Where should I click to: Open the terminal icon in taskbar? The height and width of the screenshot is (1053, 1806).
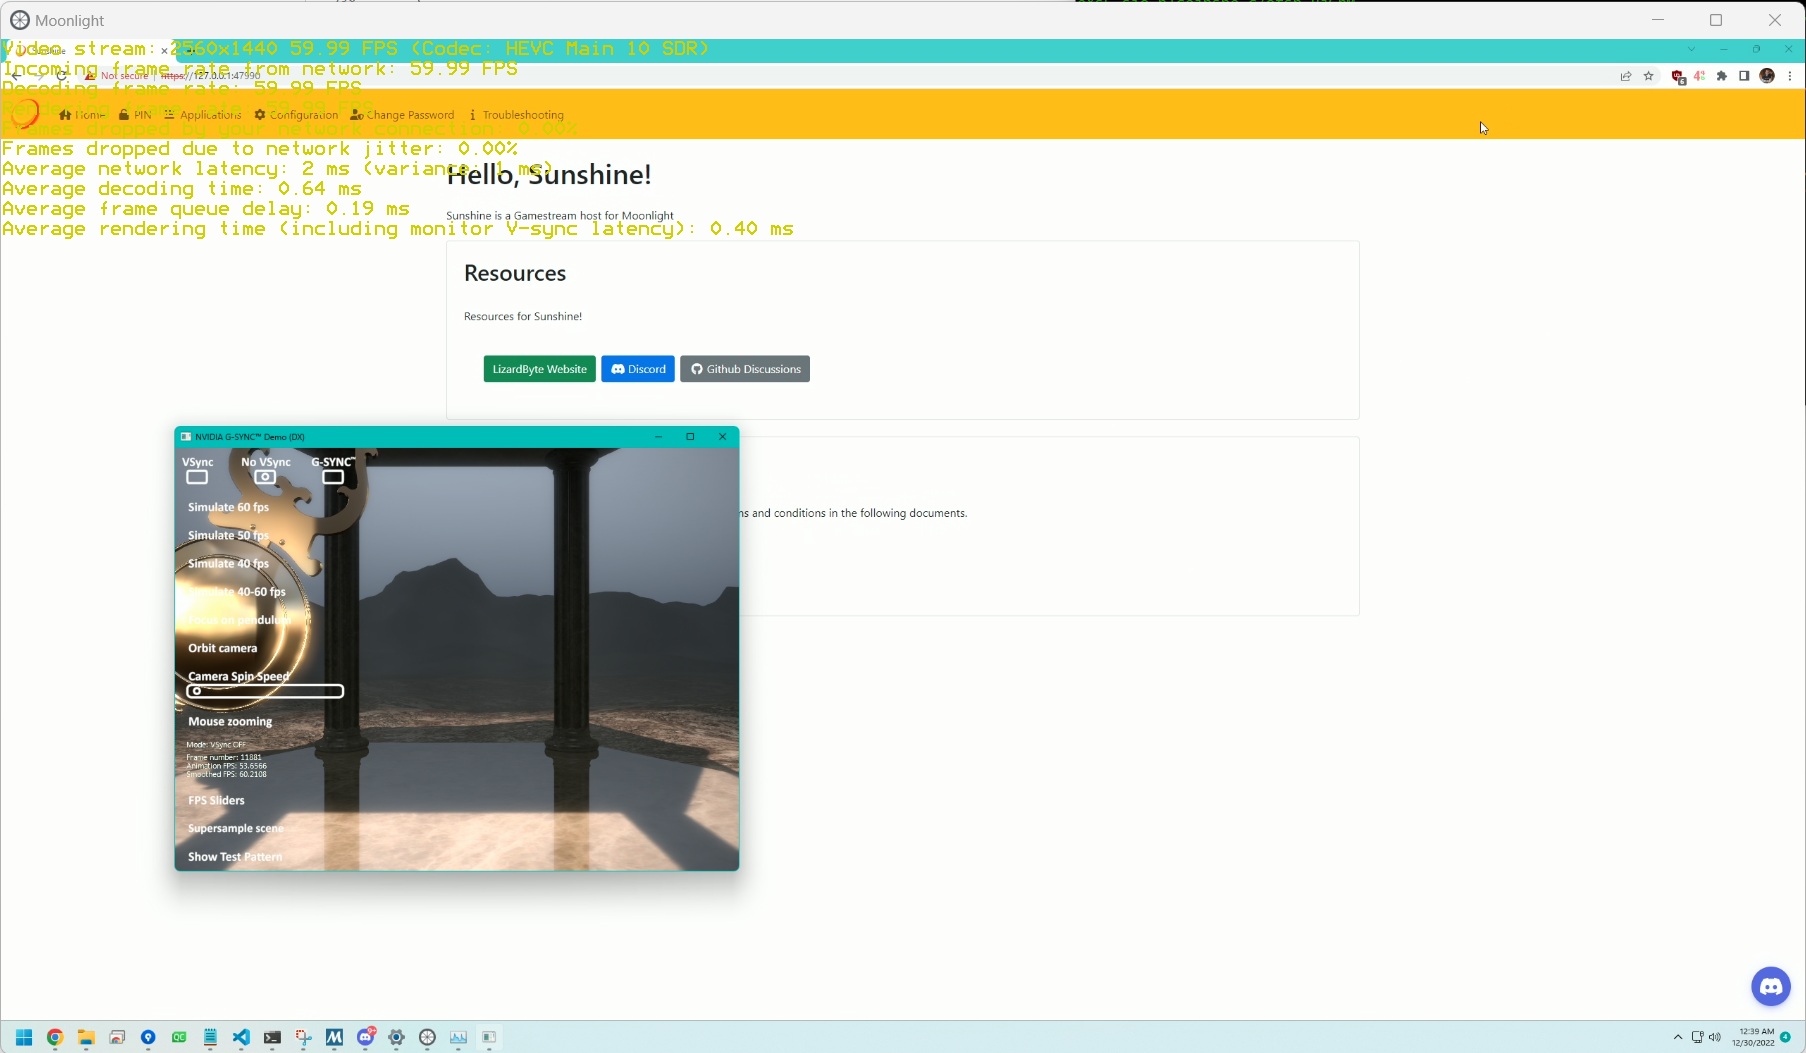pyautogui.click(x=272, y=1037)
